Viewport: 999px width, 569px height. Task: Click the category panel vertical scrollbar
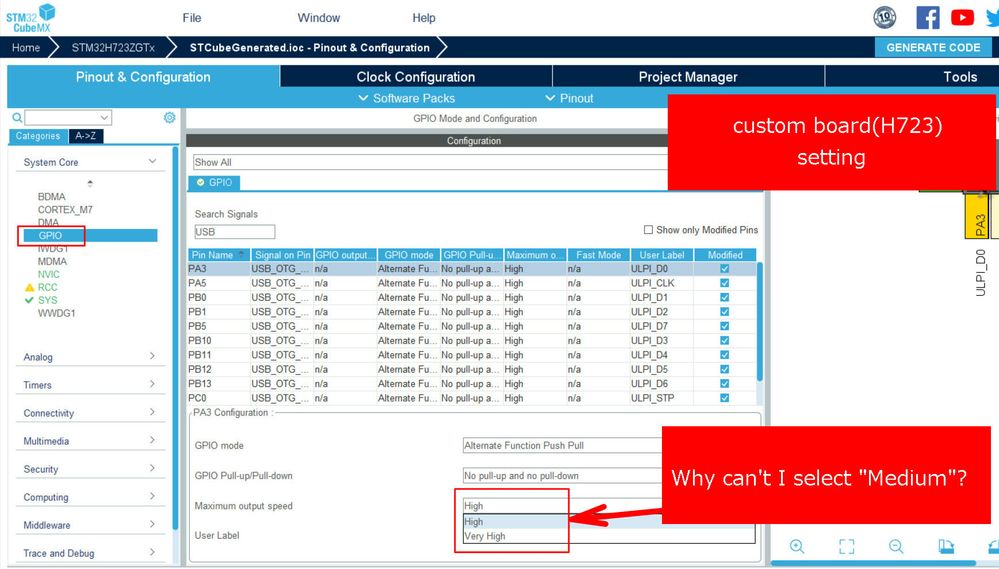coord(175,338)
